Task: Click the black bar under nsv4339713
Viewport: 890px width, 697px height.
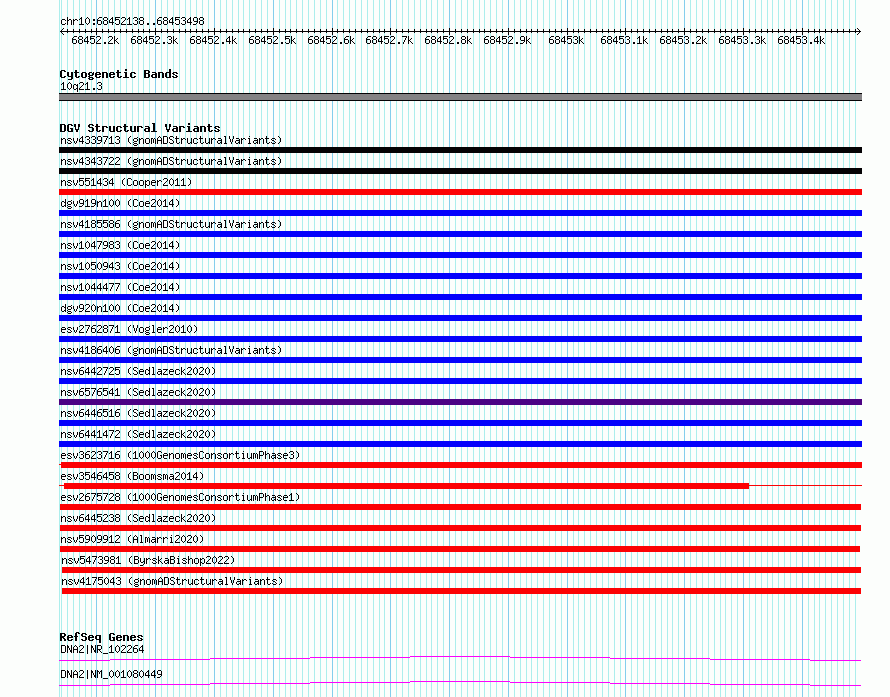Action: coord(460,150)
